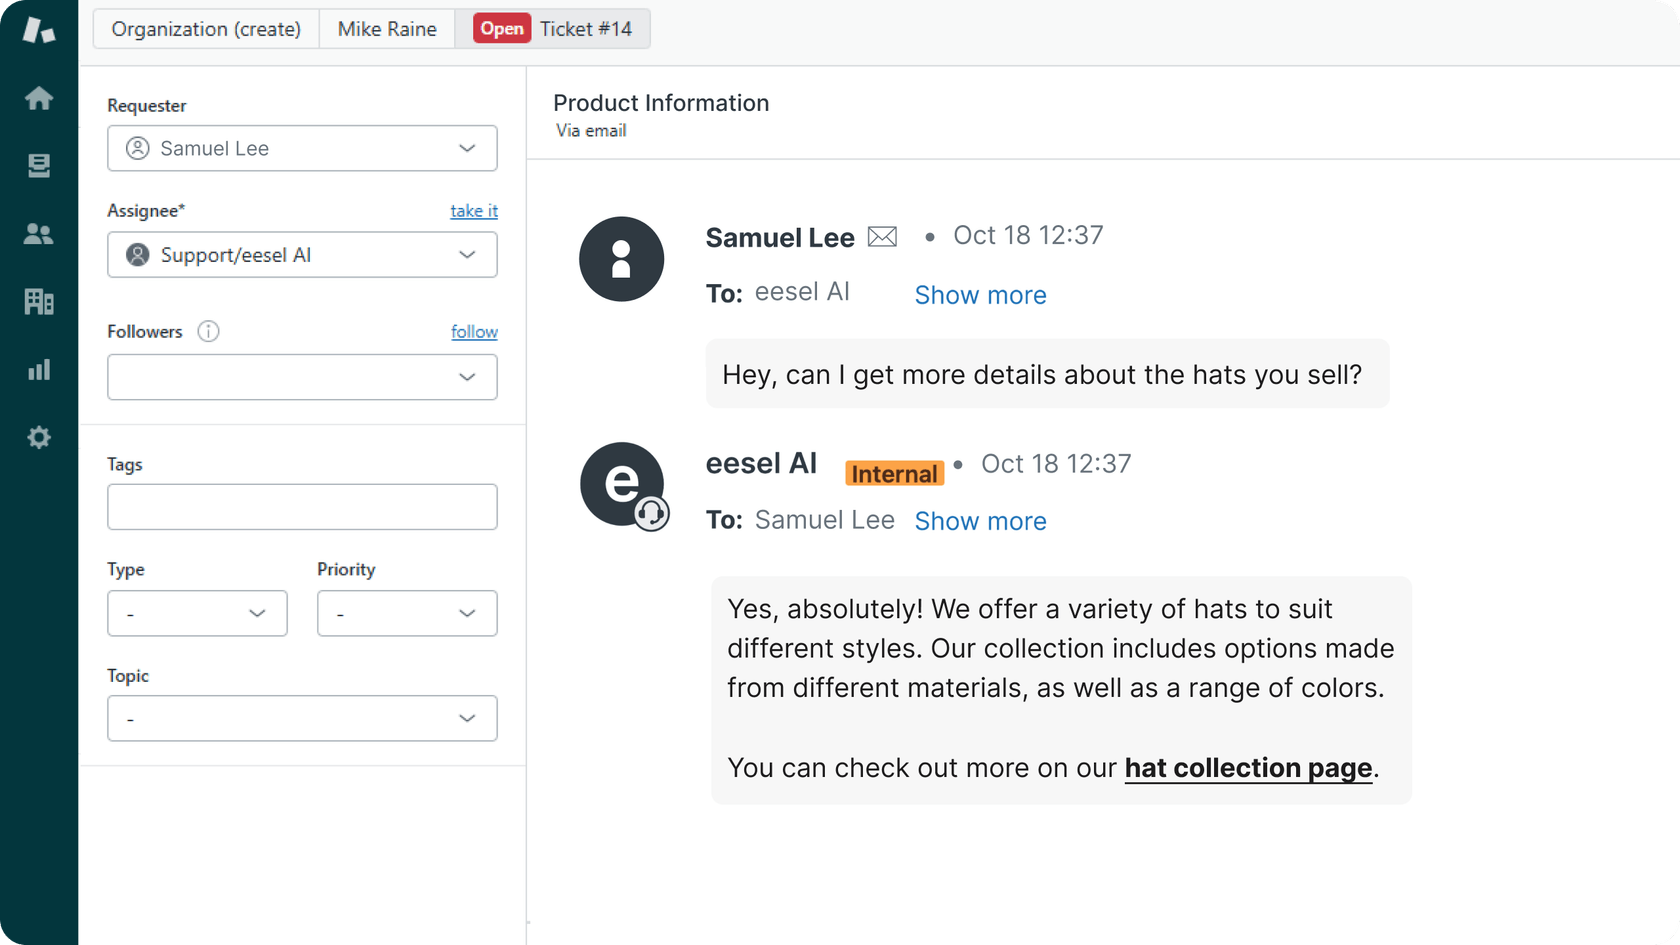Viewport: 1680px width, 945px height.
Task: Open the Organization (create) tab
Action: [x=205, y=28]
